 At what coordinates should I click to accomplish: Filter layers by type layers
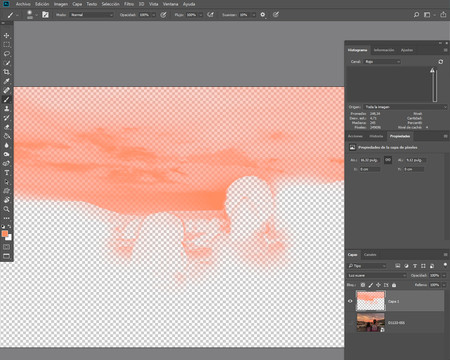tap(415, 266)
